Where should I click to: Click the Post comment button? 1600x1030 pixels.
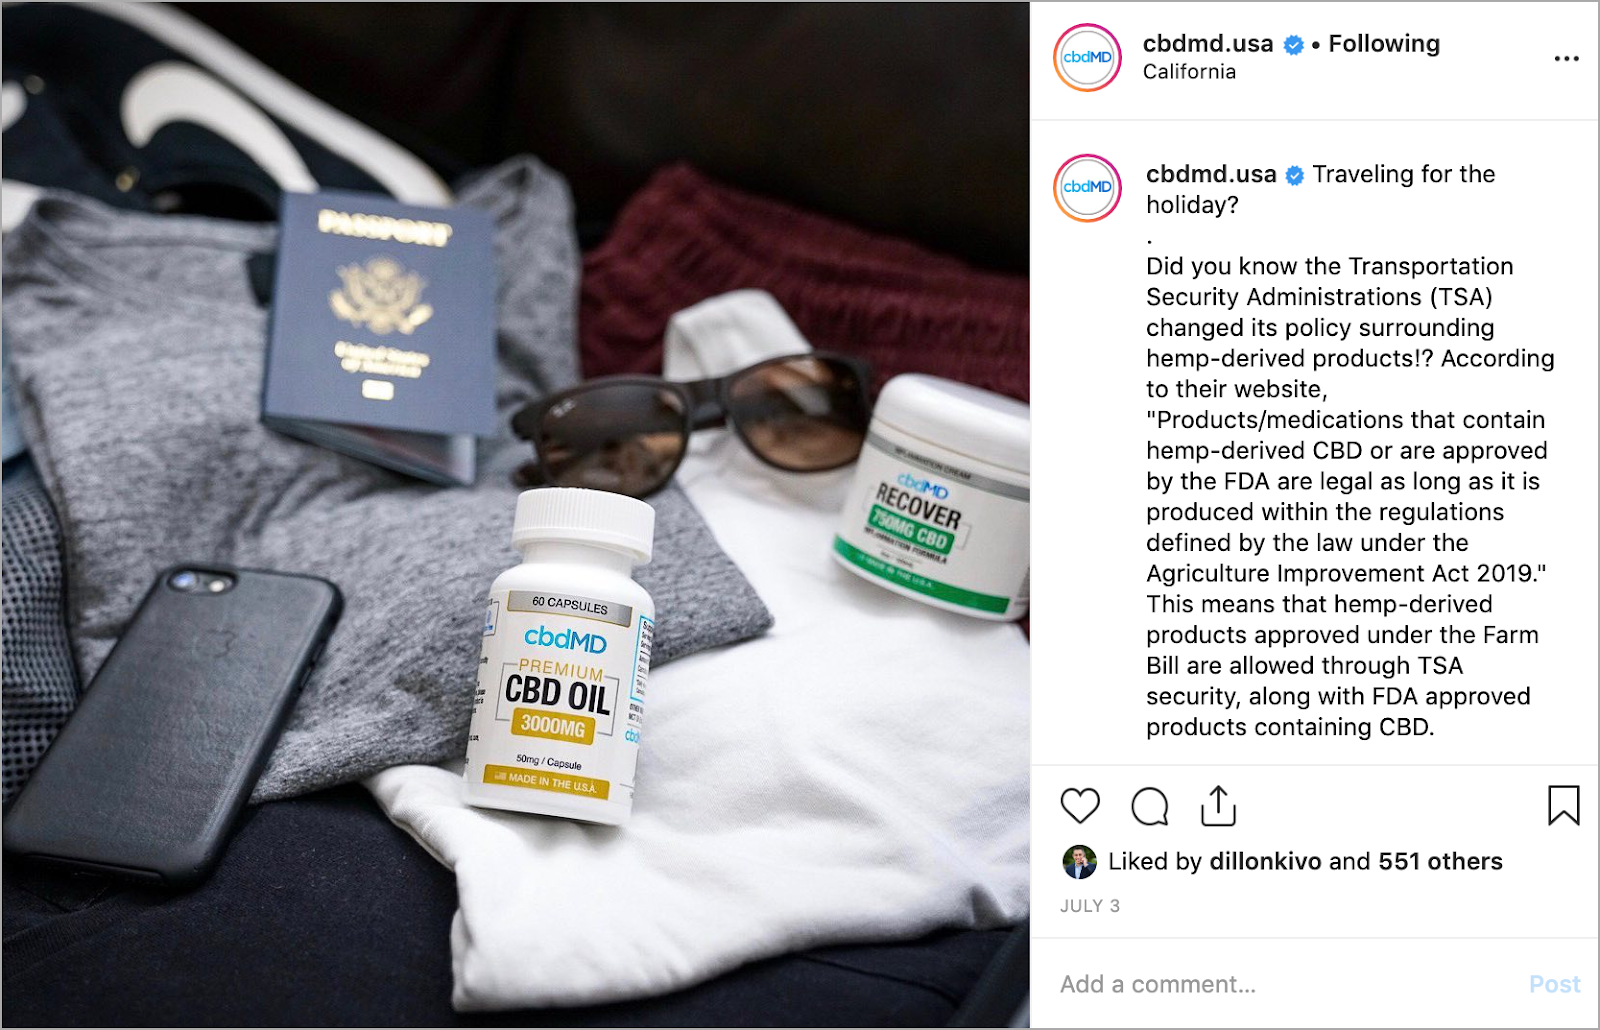[x=1554, y=984]
